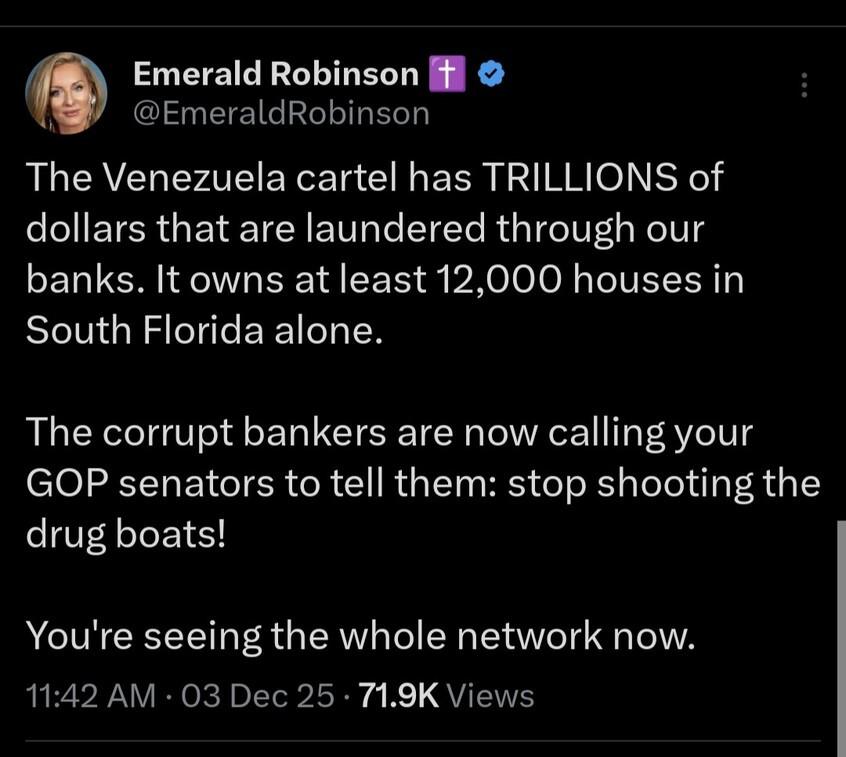846x757 pixels.
Task: Open the three-dot more options menu
Action: click(x=803, y=86)
